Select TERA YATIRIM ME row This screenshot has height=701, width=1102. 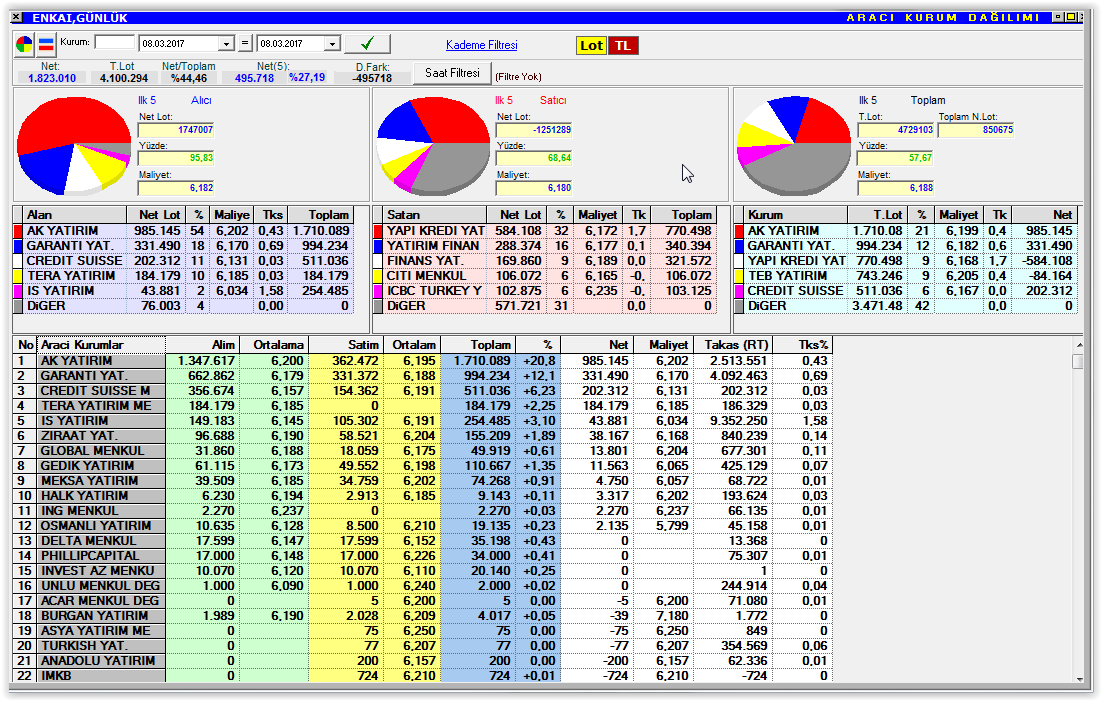(422, 406)
